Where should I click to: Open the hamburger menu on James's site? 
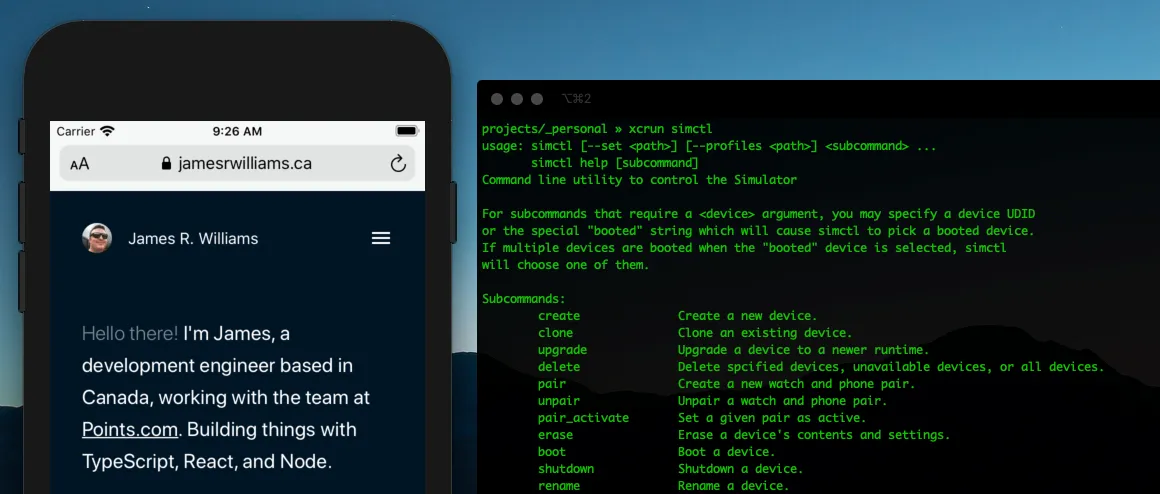(381, 238)
